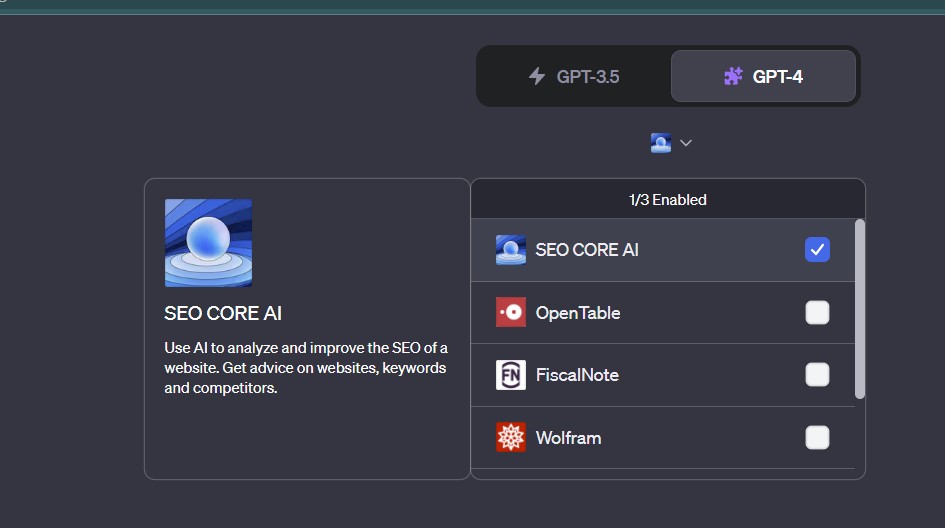Click the large SEO CORE AI thumbnail image

tap(209, 243)
